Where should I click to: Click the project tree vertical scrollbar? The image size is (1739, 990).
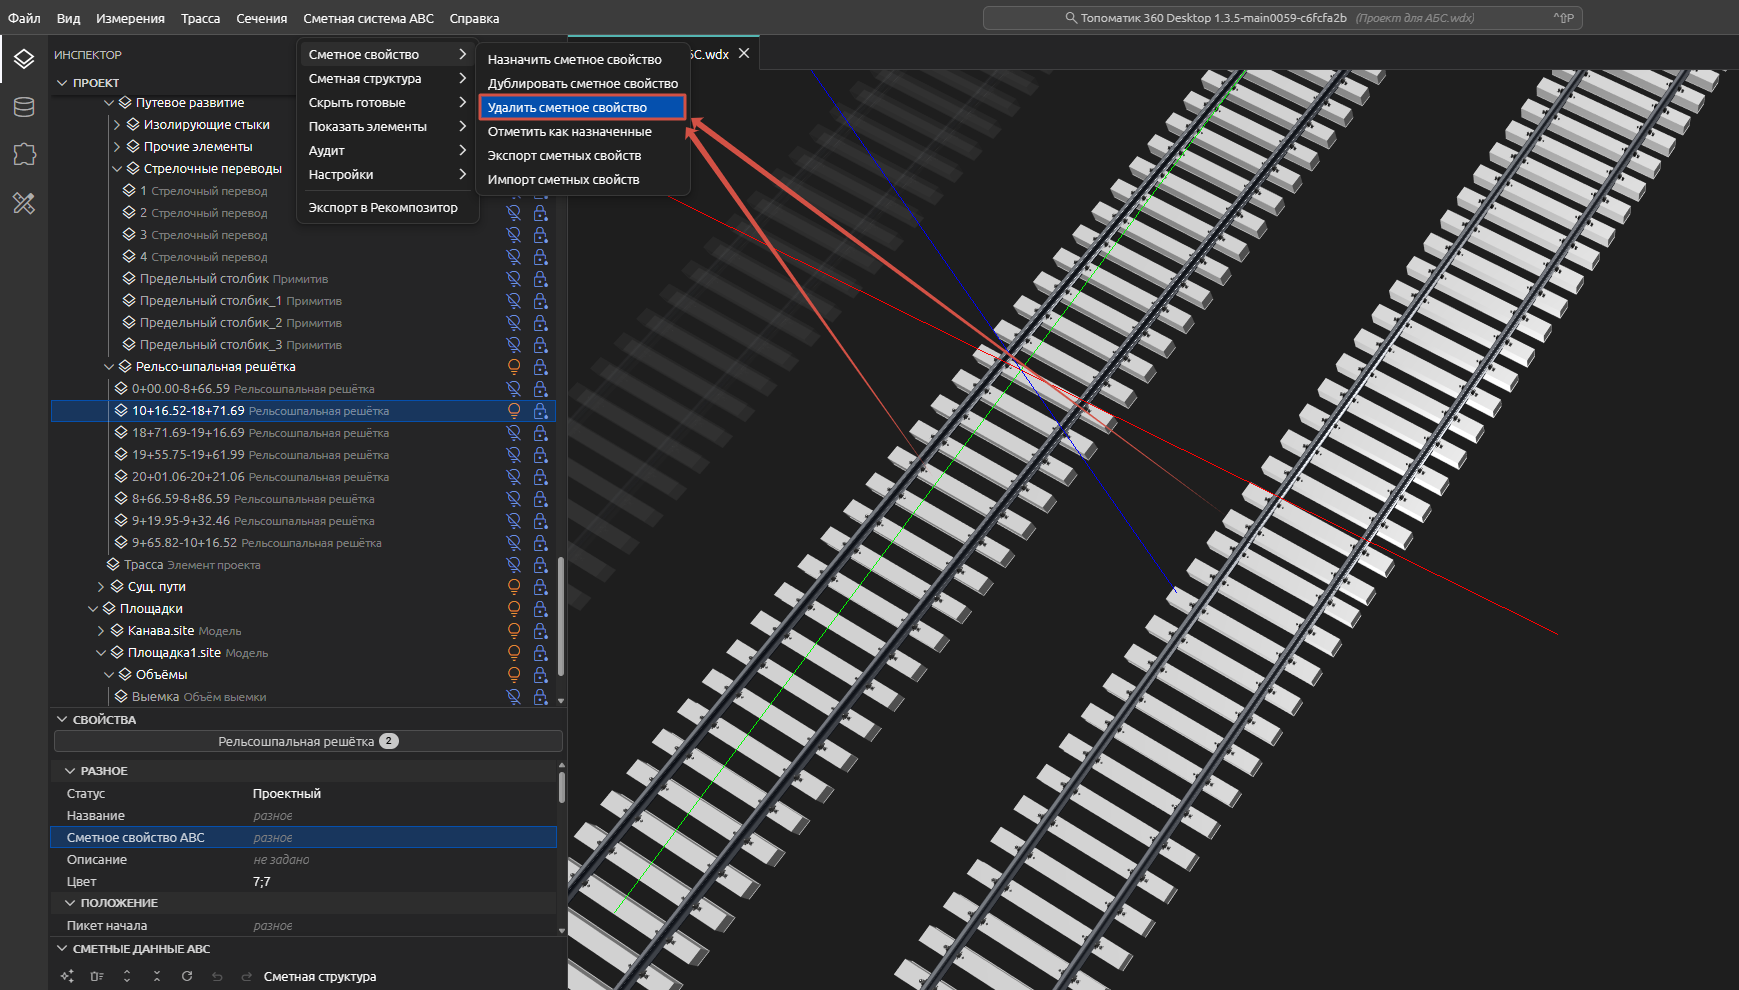561,617
